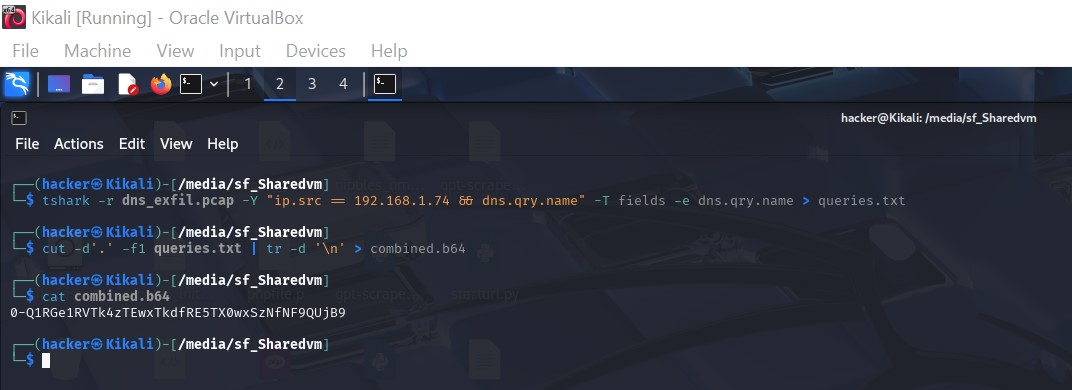This screenshot has height=390, width=1072.
Task: Launch Firefox from the panel
Action: [x=161, y=84]
